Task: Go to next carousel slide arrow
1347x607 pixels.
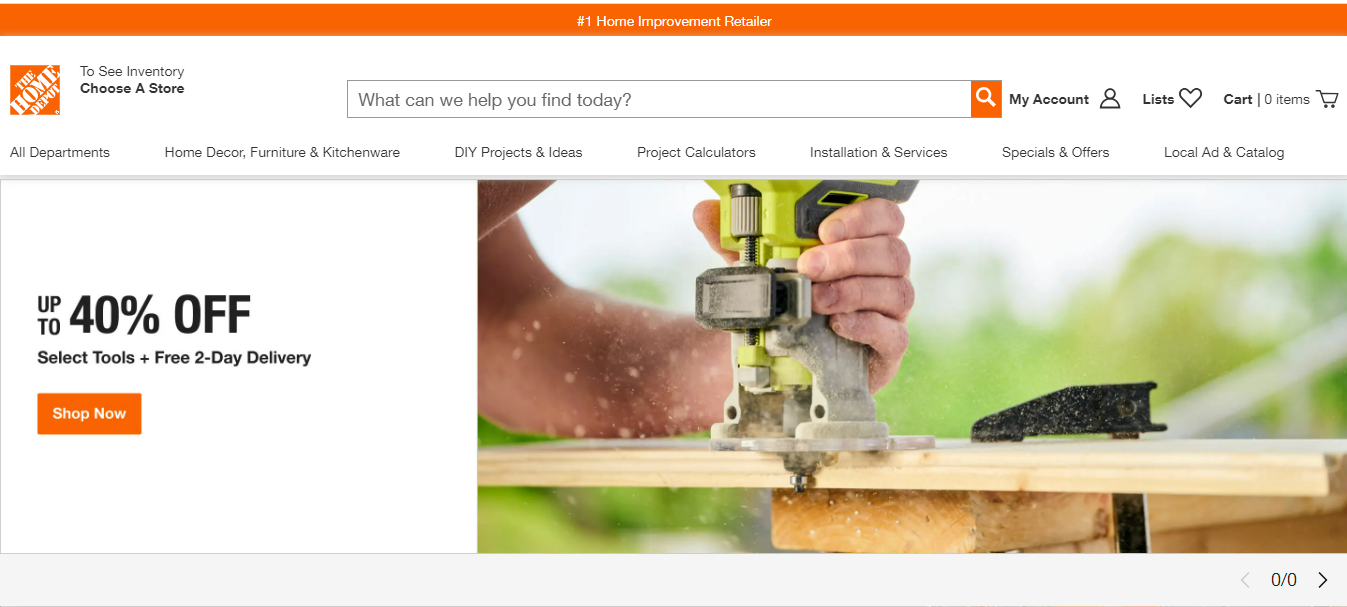Action: click(1323, 580)
